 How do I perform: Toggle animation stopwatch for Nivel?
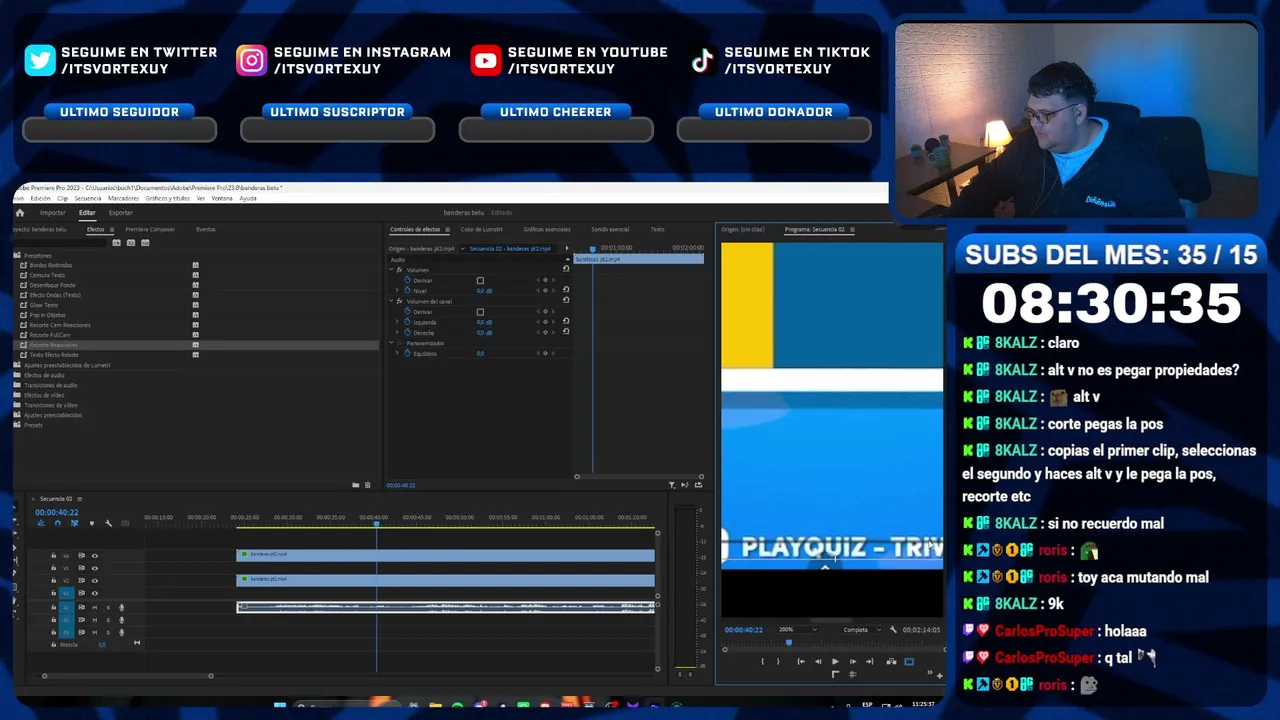pos(407,290)
